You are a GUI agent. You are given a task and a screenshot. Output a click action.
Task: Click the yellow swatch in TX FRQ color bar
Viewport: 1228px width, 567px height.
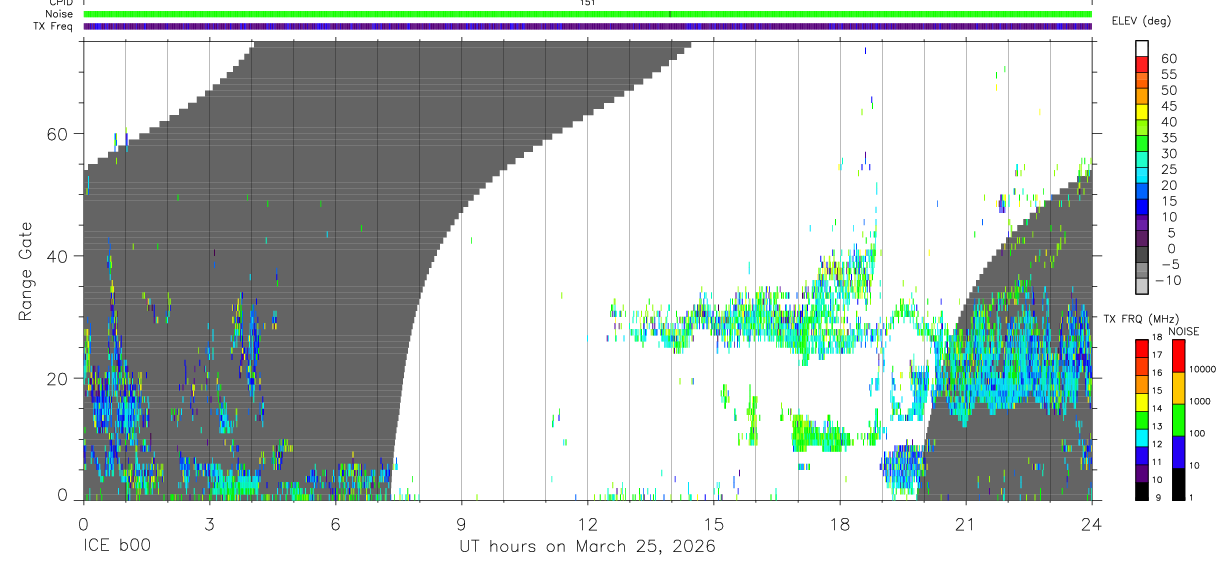pos(1142,402)
